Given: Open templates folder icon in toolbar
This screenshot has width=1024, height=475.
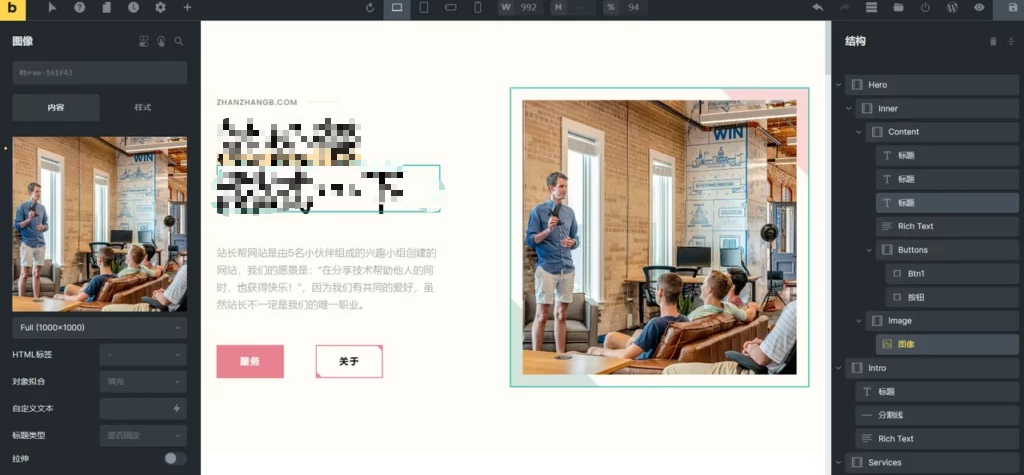Looking at the screenshot, I should (x=898, y=7).
